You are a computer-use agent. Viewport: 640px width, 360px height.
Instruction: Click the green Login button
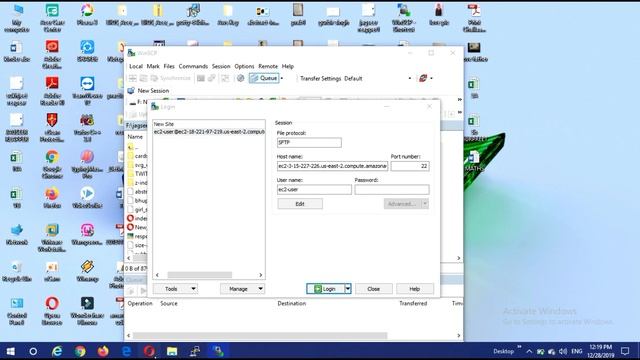coord(325,289)
